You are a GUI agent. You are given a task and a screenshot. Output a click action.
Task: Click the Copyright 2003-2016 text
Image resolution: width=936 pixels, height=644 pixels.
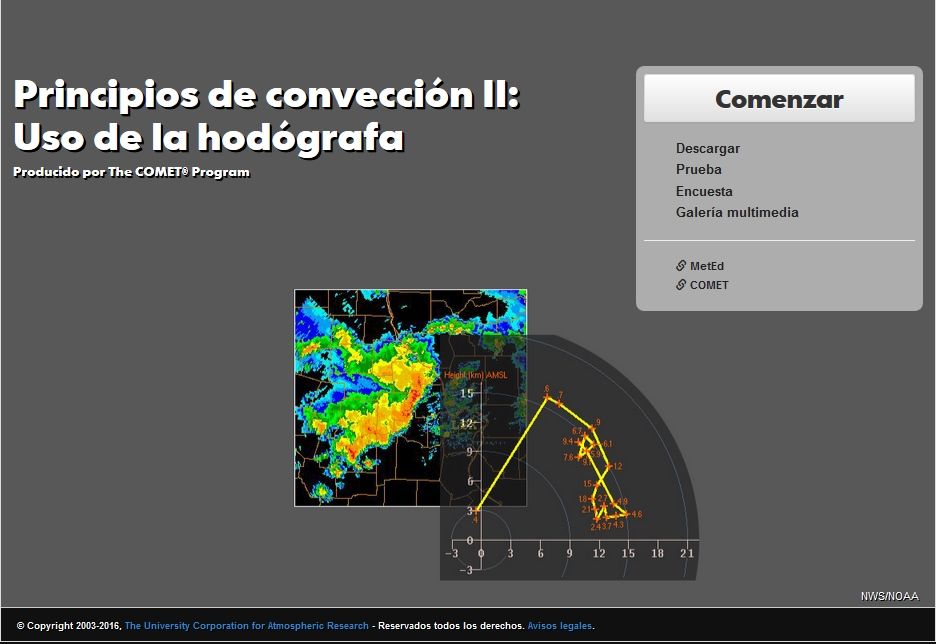coord(69,625)
